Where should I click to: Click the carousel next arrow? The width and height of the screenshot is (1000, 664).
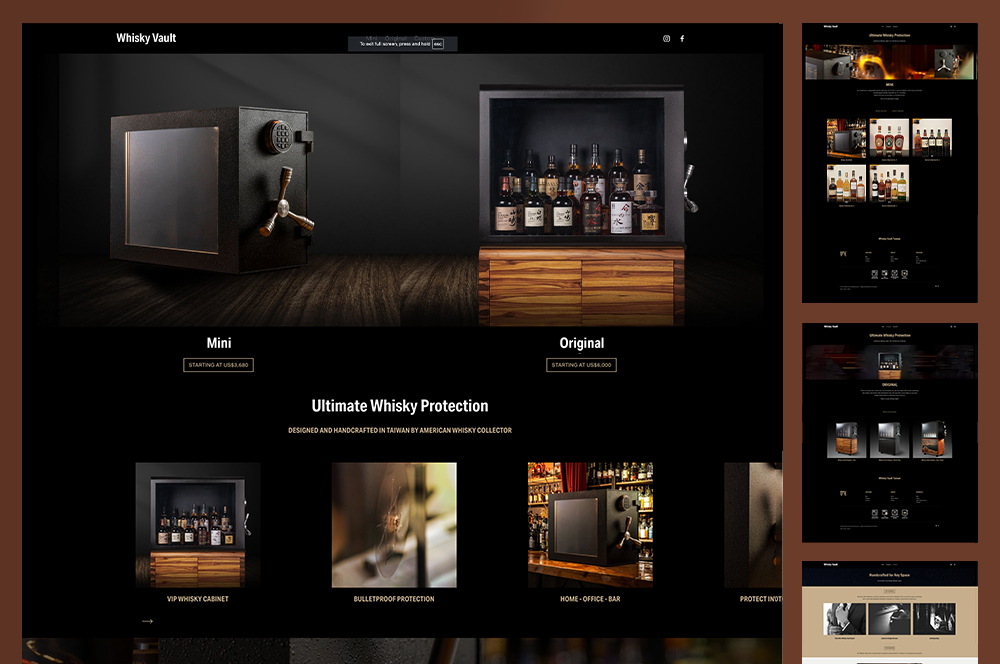point(147,621)
